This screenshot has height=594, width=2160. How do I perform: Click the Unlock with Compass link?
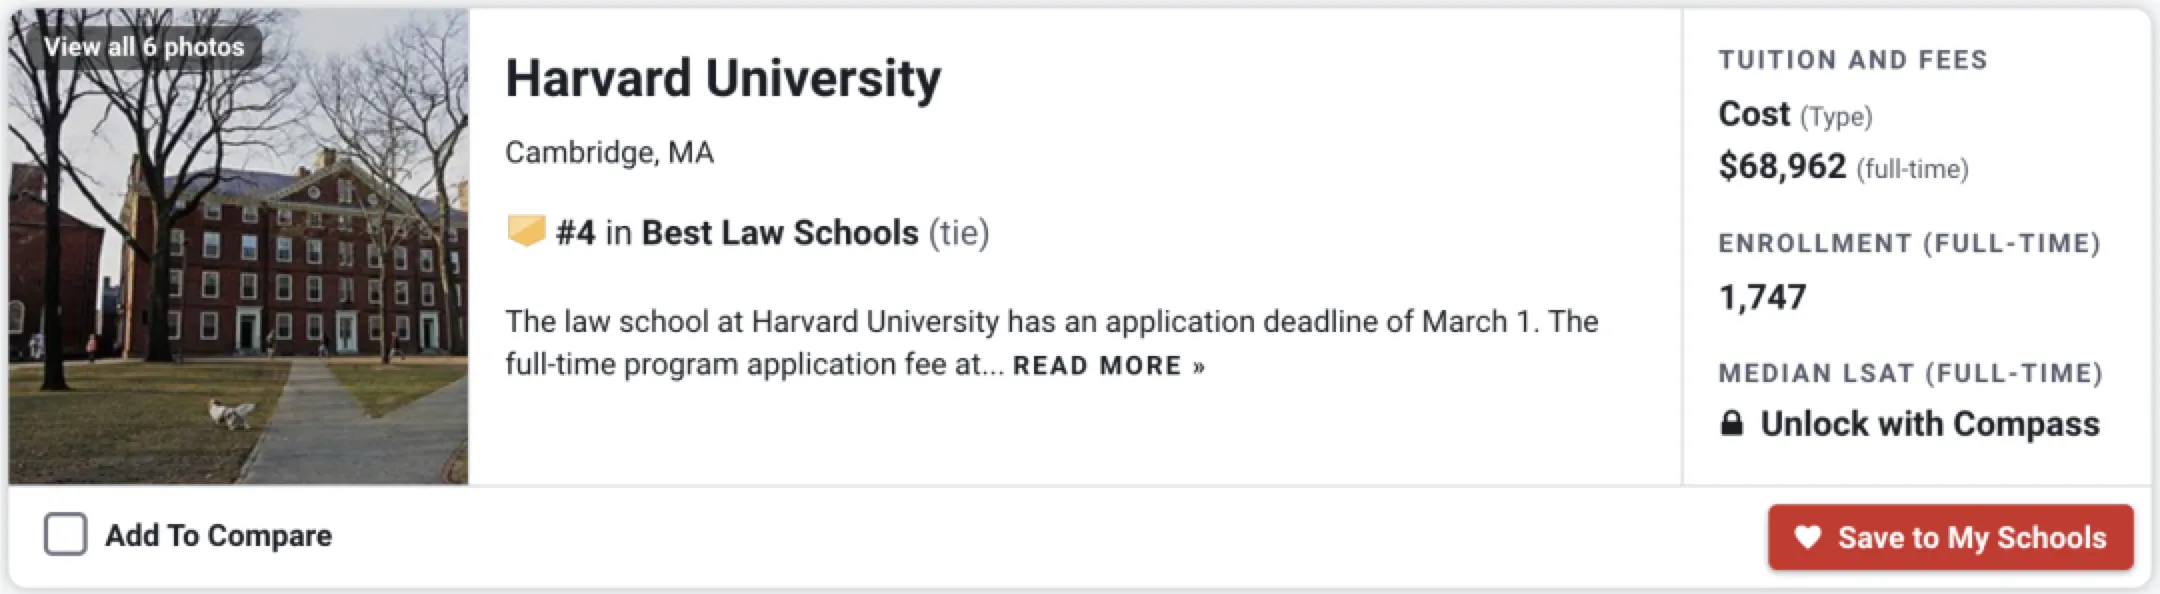[1929, 424]
